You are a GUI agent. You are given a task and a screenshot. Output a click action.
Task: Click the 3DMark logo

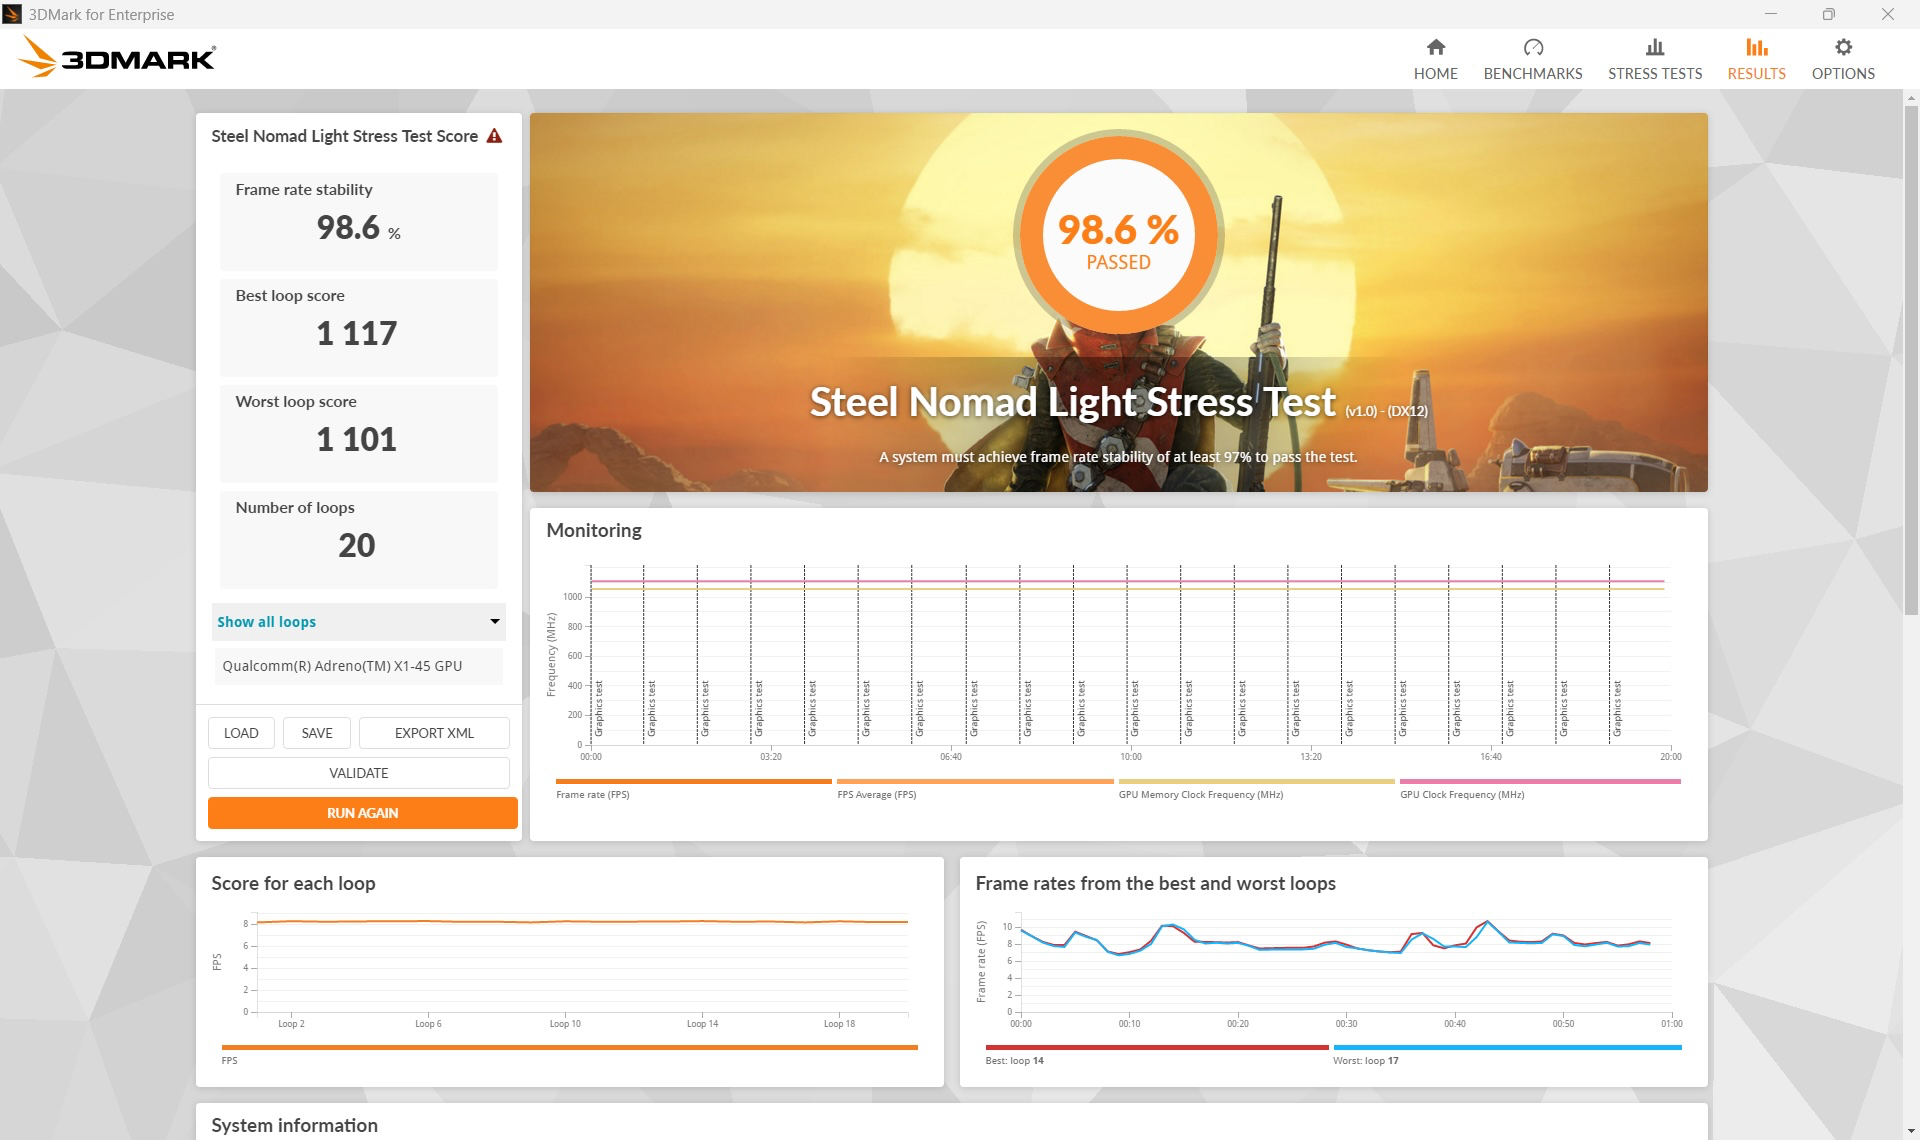click(x=117, y=57)
